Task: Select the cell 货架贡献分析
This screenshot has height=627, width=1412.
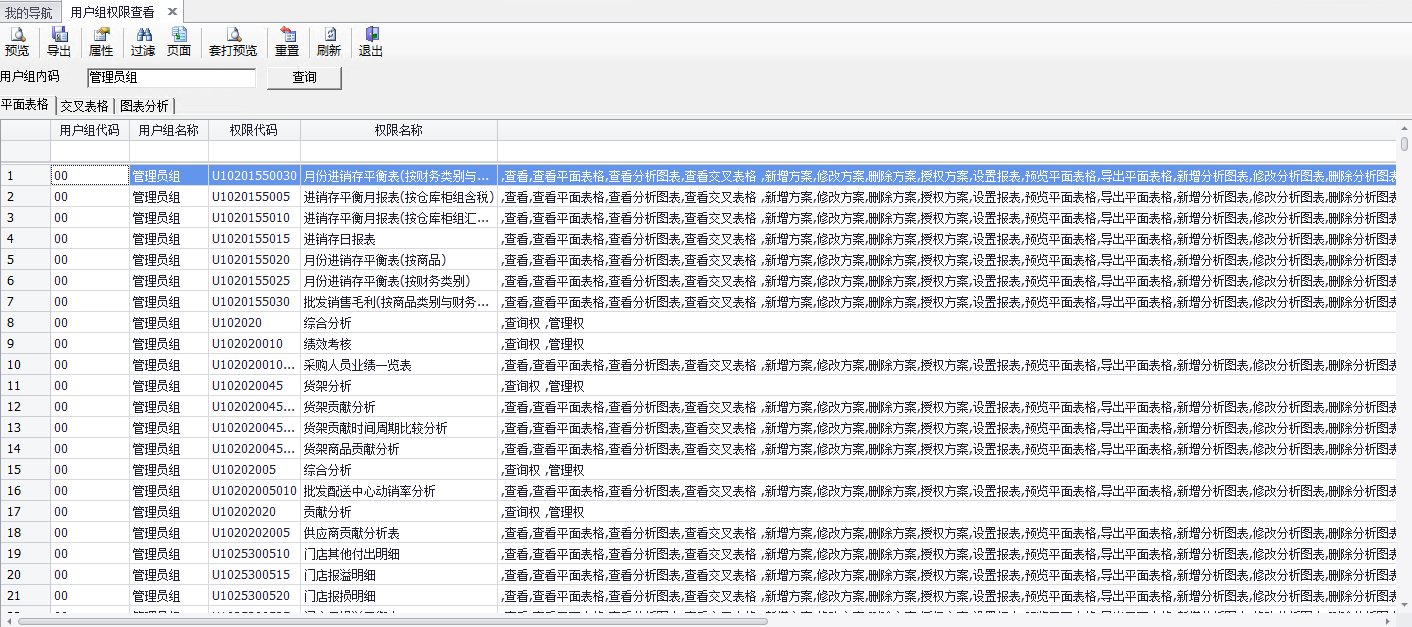Action: (x=399, y=407)
